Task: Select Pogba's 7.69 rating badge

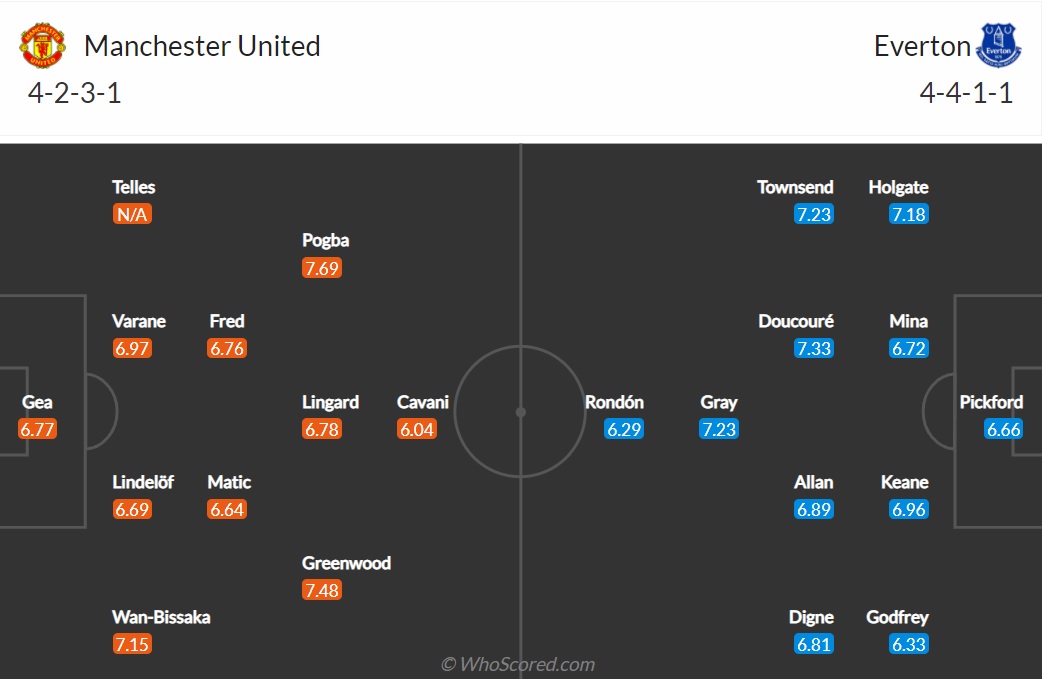Action: pos(322,268)
